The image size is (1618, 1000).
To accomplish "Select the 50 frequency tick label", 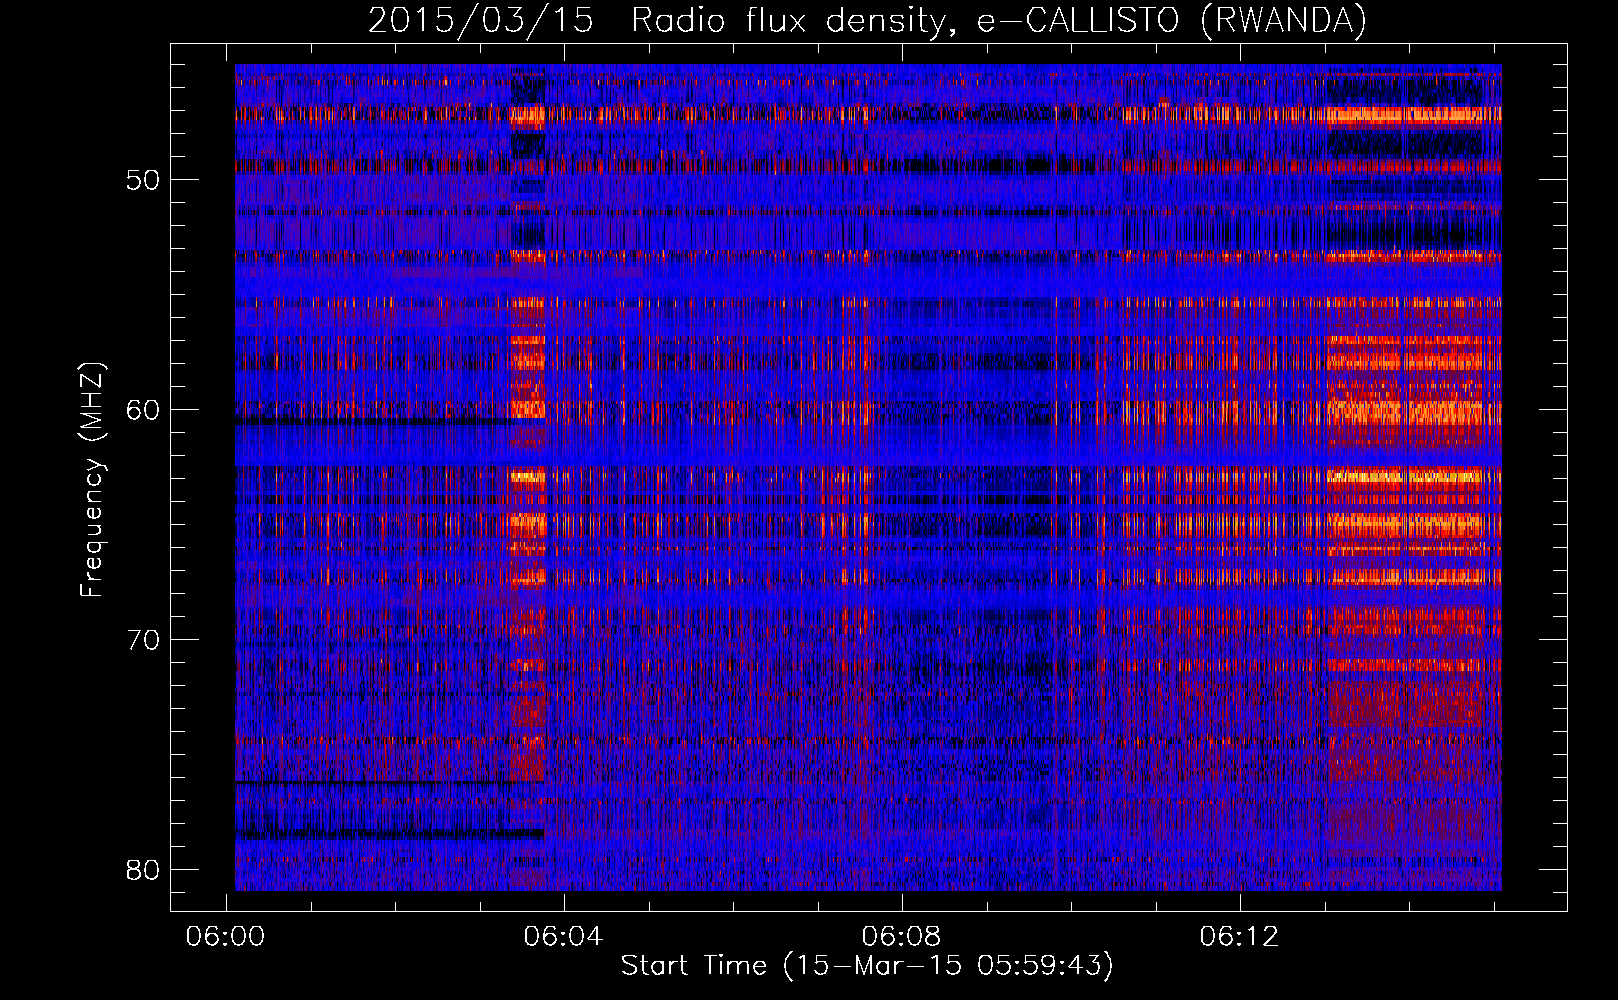I will pyautogui.click(x=143, y=180).
